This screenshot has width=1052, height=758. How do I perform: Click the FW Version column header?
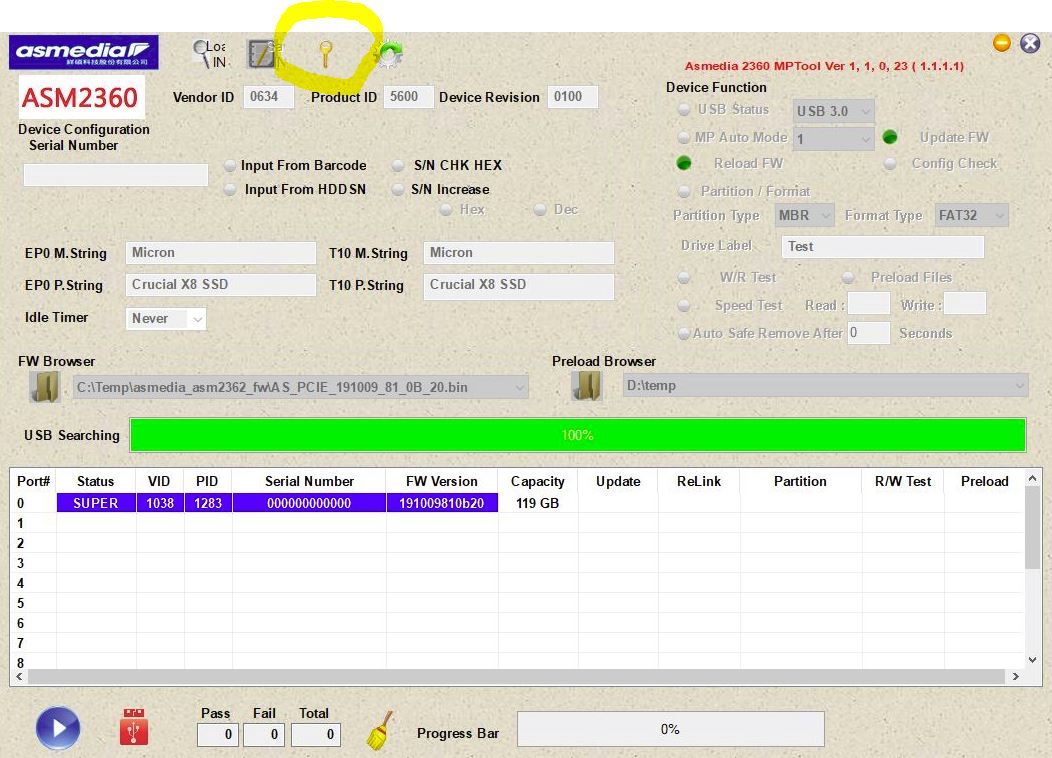(x=442, y=481)
